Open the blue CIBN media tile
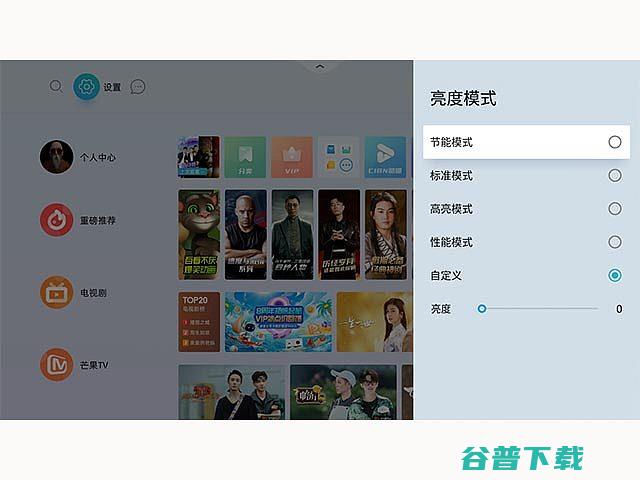640x480 pixels. click(x=385, y=157)
